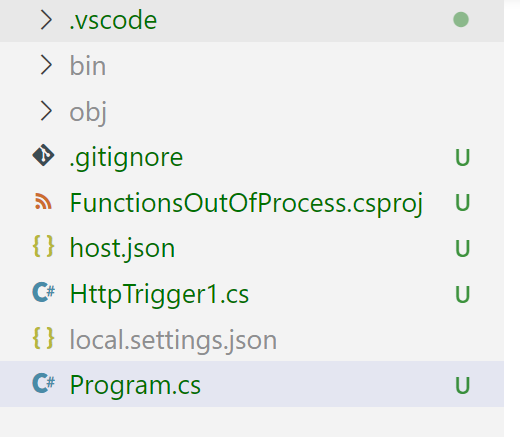
Task: Select the obj folder label
Action: coord(88,112)
